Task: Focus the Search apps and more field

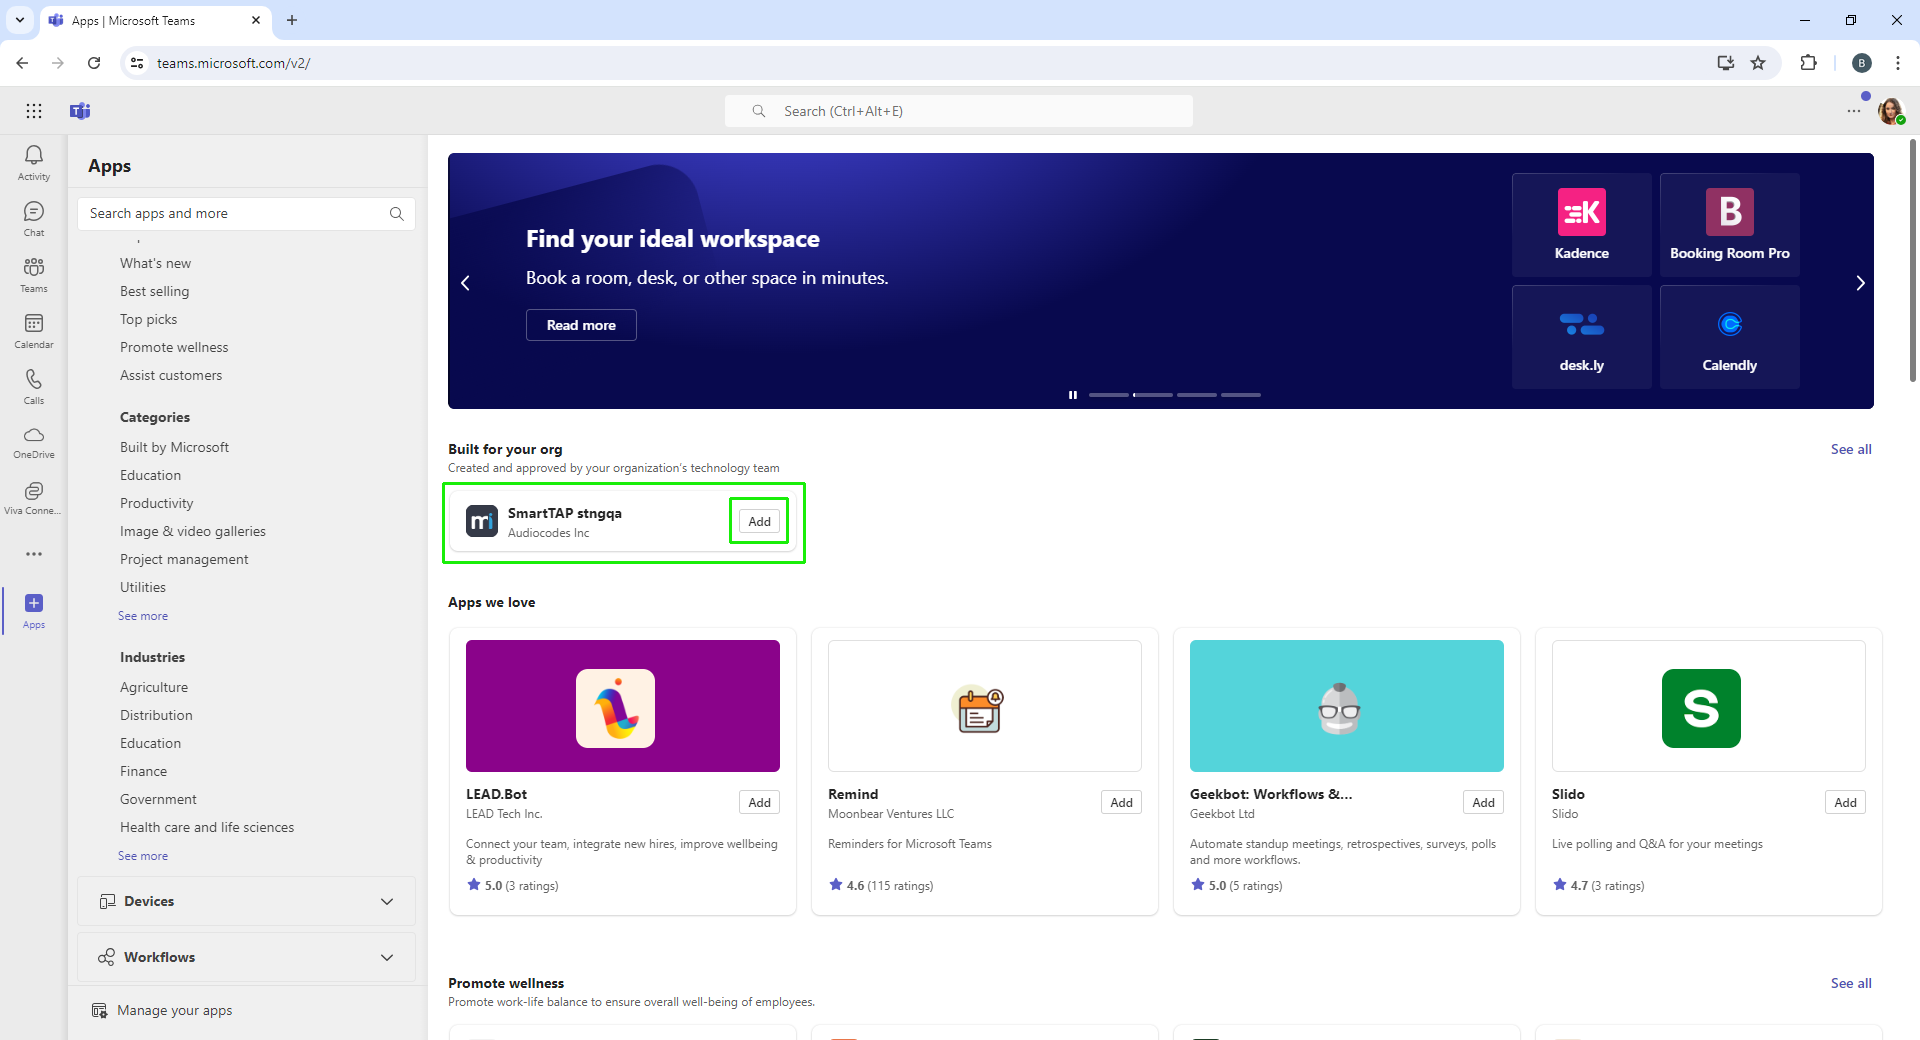Action: pyautogui.click(x=246, y=213)
